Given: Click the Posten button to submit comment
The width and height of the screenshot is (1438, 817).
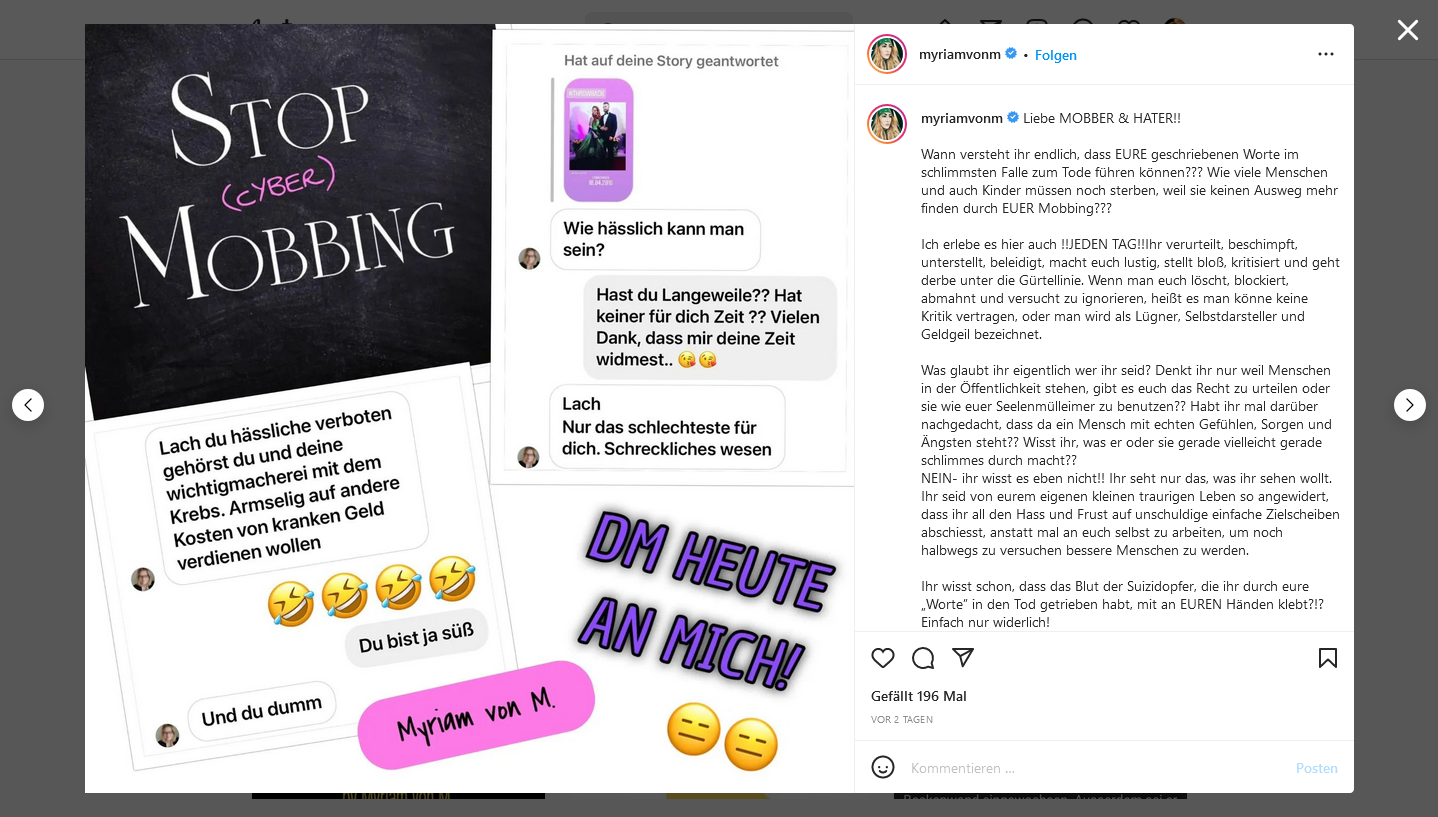Looking at the screenshot, I should 1317,768.
